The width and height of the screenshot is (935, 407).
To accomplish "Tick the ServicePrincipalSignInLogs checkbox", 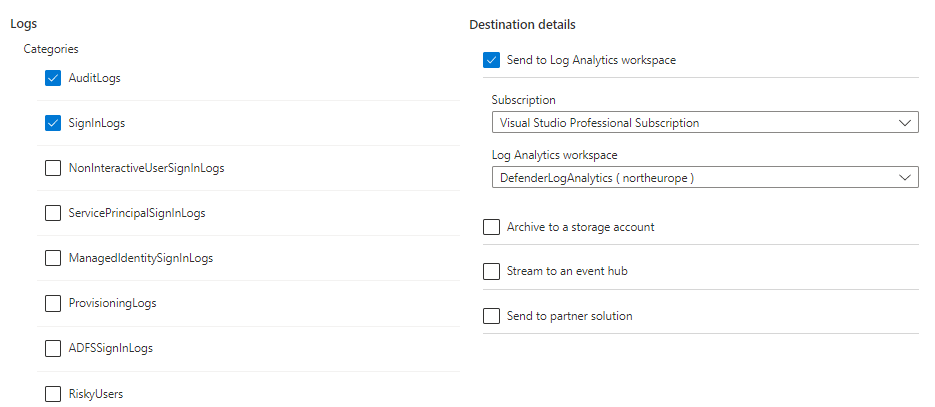I will [53, 213].
